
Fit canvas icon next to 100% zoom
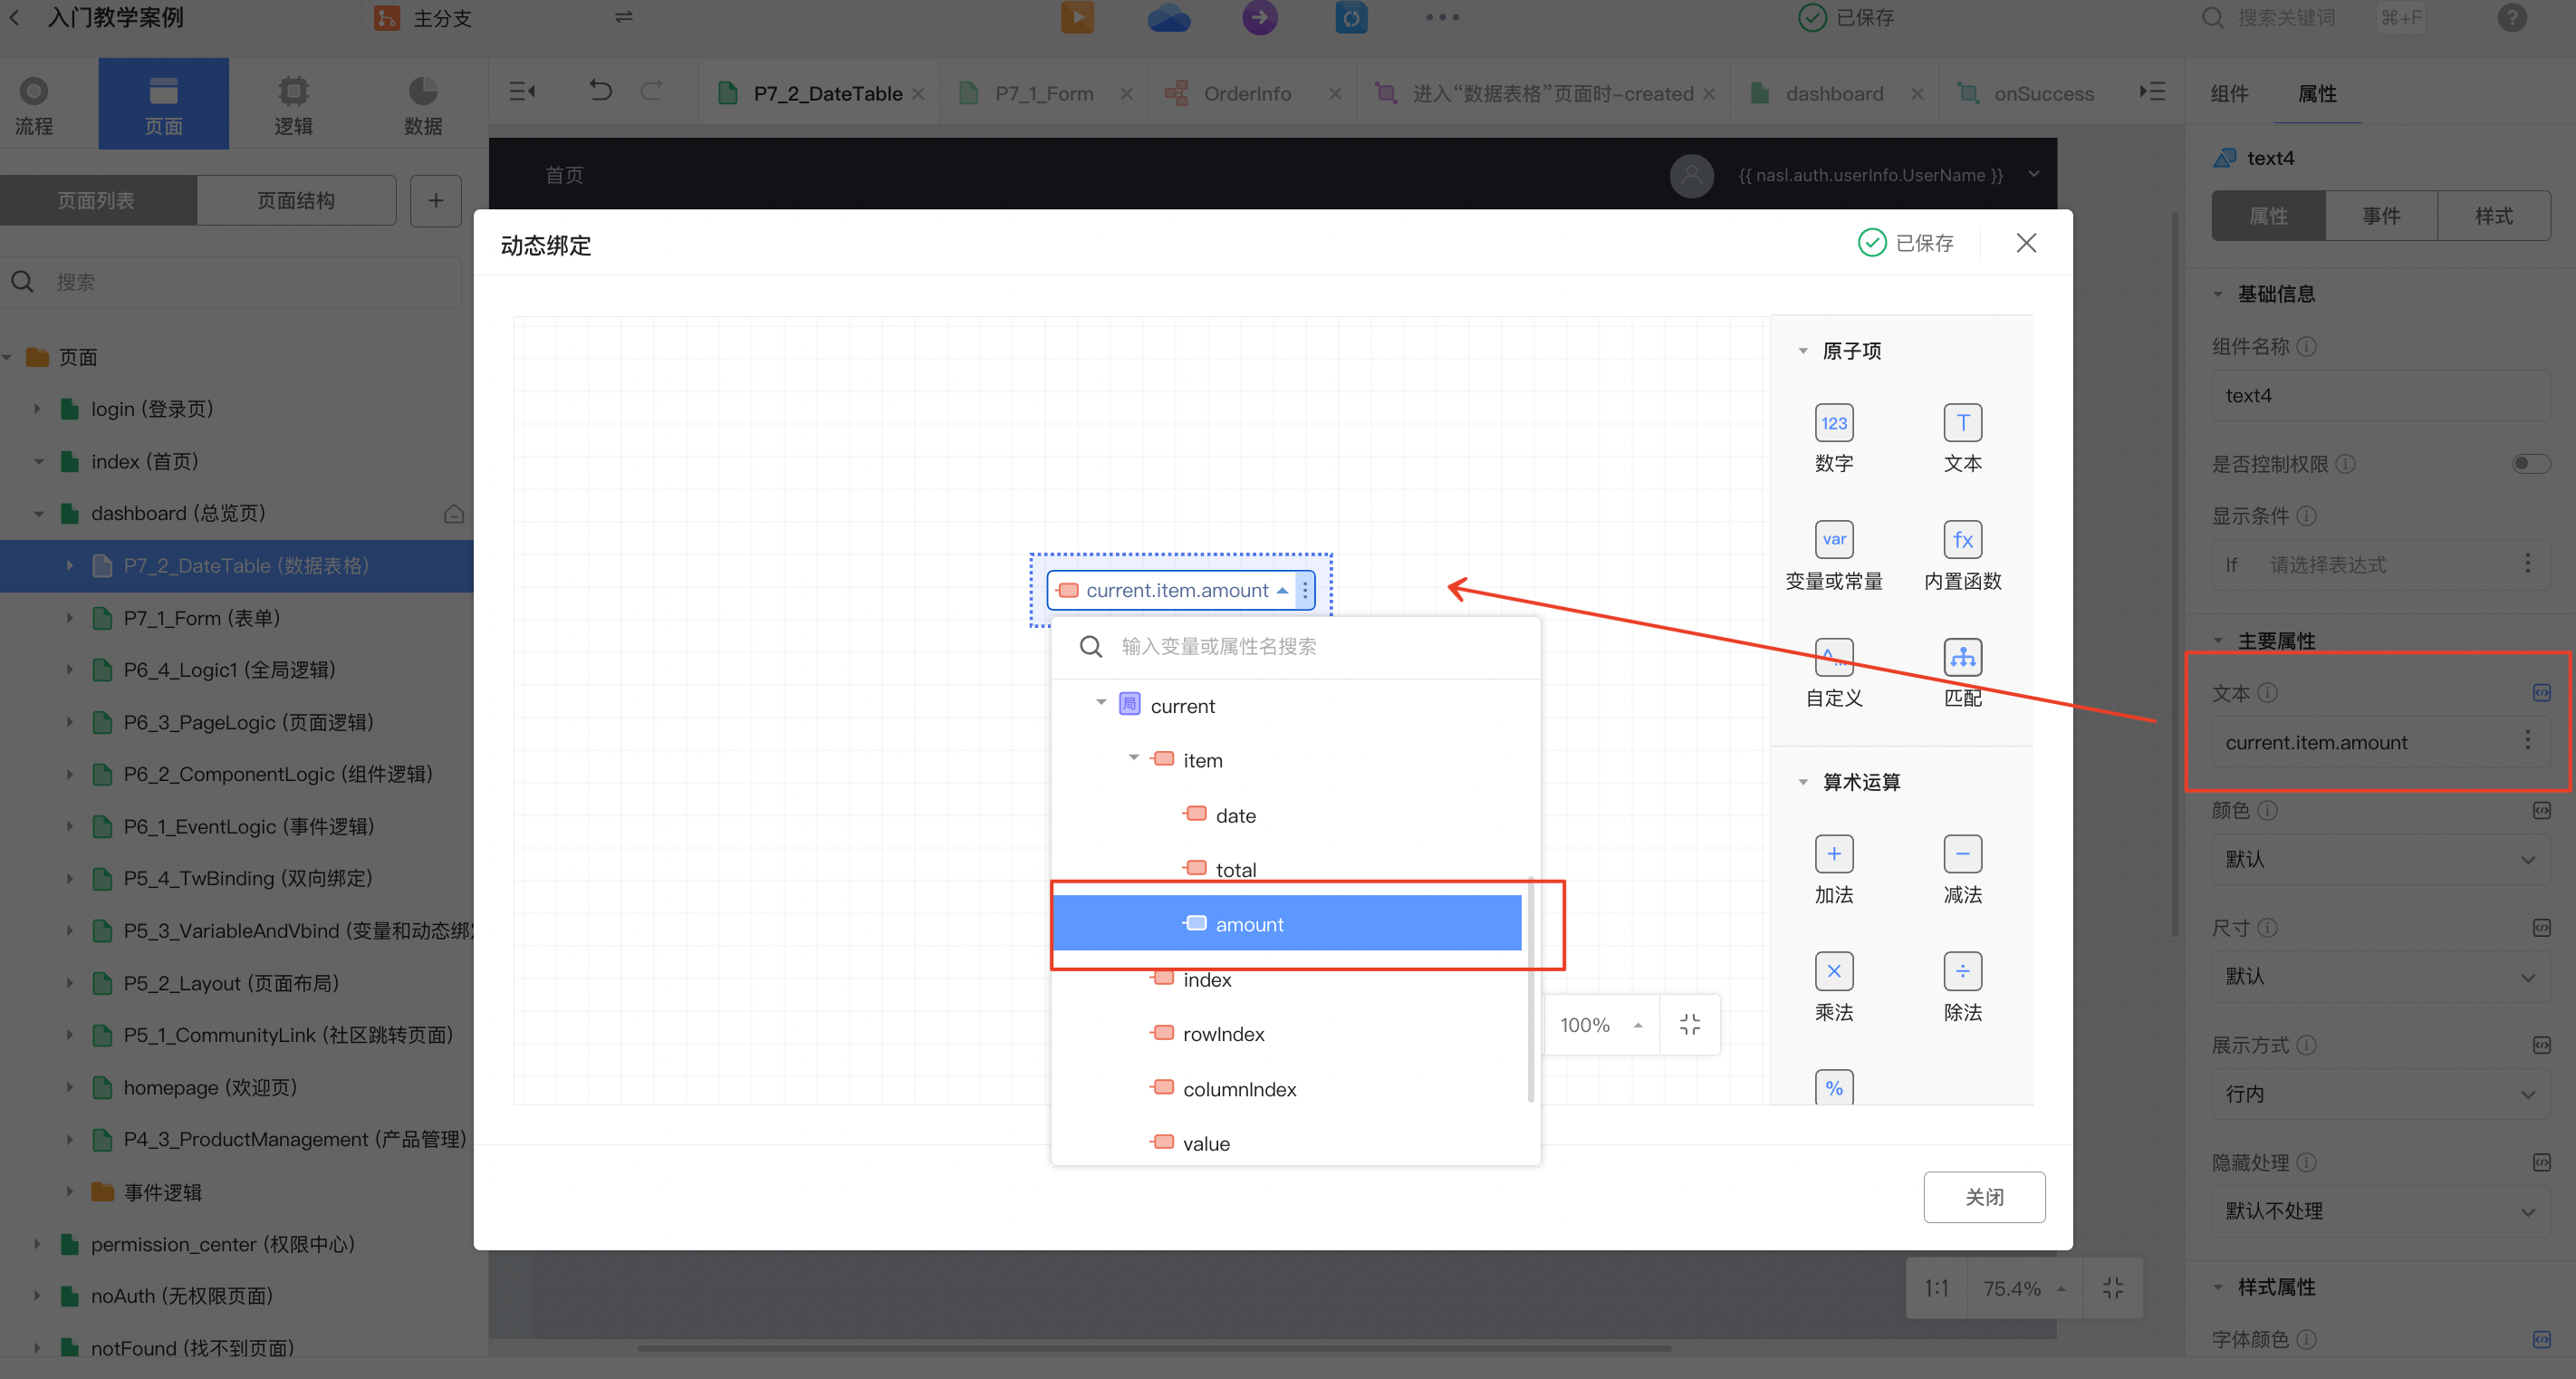[x=1689, y=1024]
